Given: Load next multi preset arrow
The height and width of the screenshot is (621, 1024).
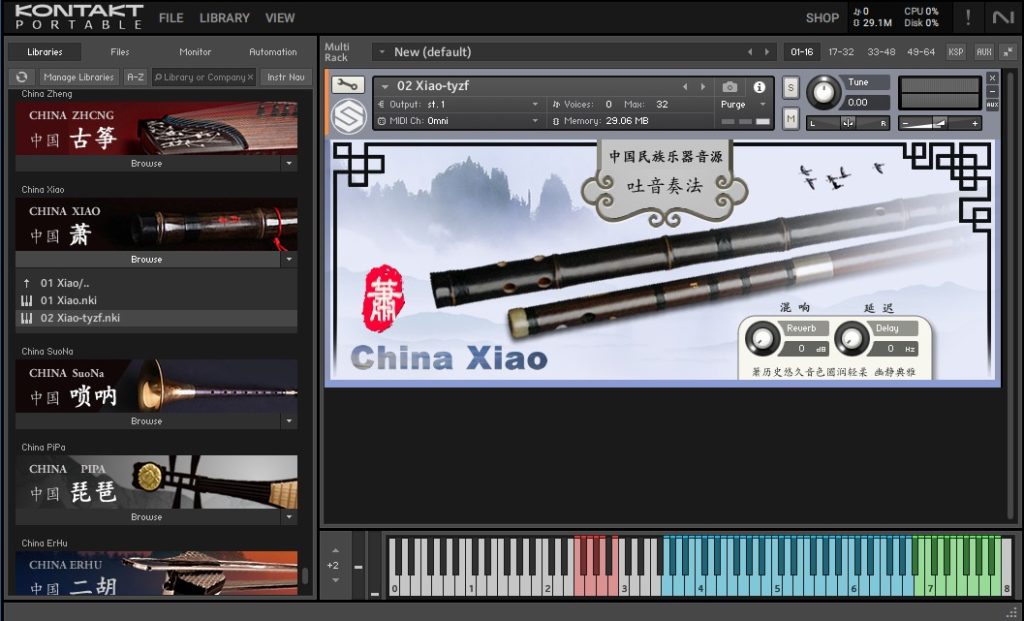Looking at the screenshot, I should (x=767, y=52).
